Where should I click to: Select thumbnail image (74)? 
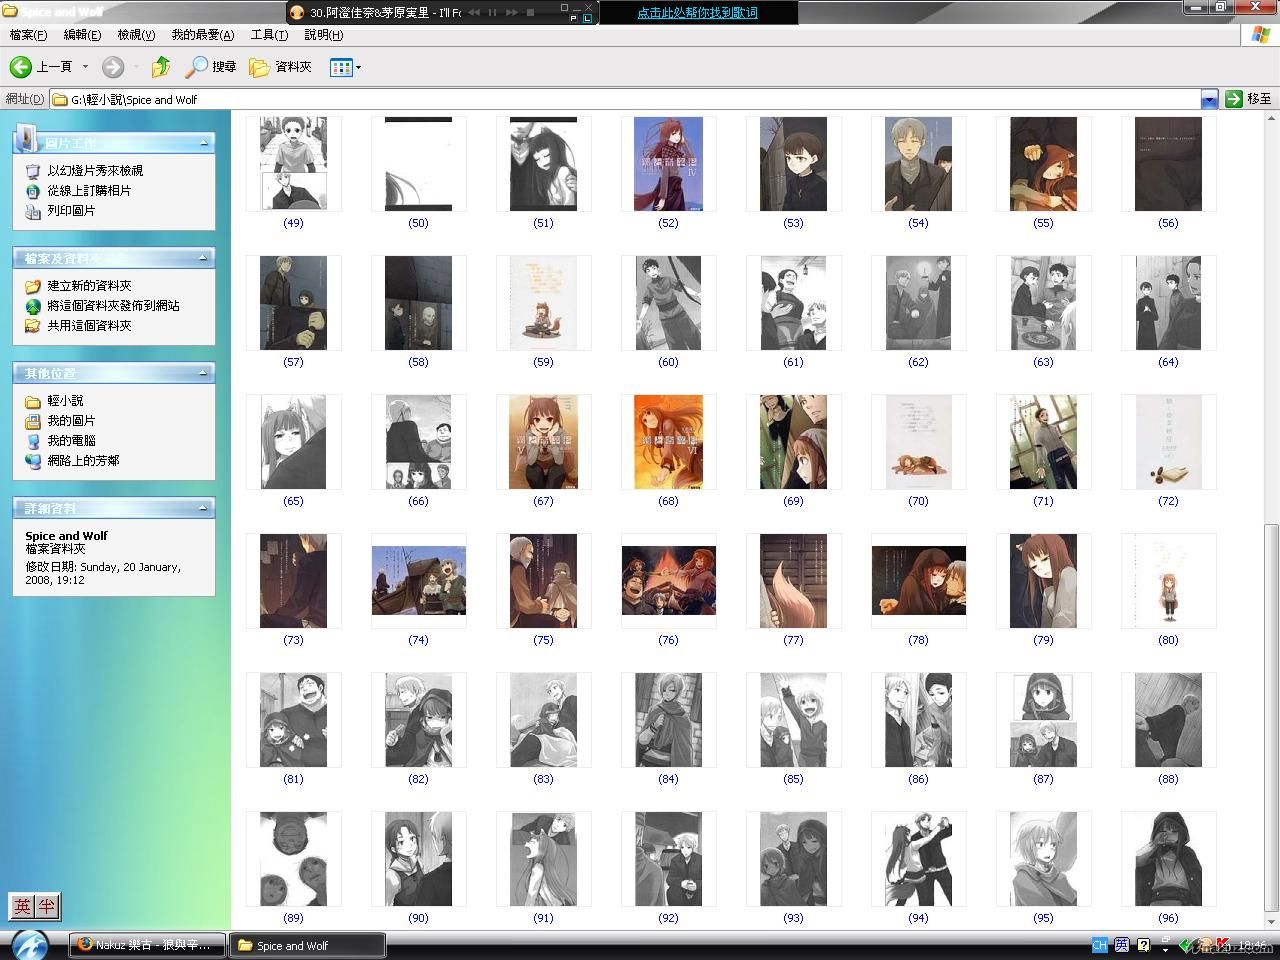(418, 581)
